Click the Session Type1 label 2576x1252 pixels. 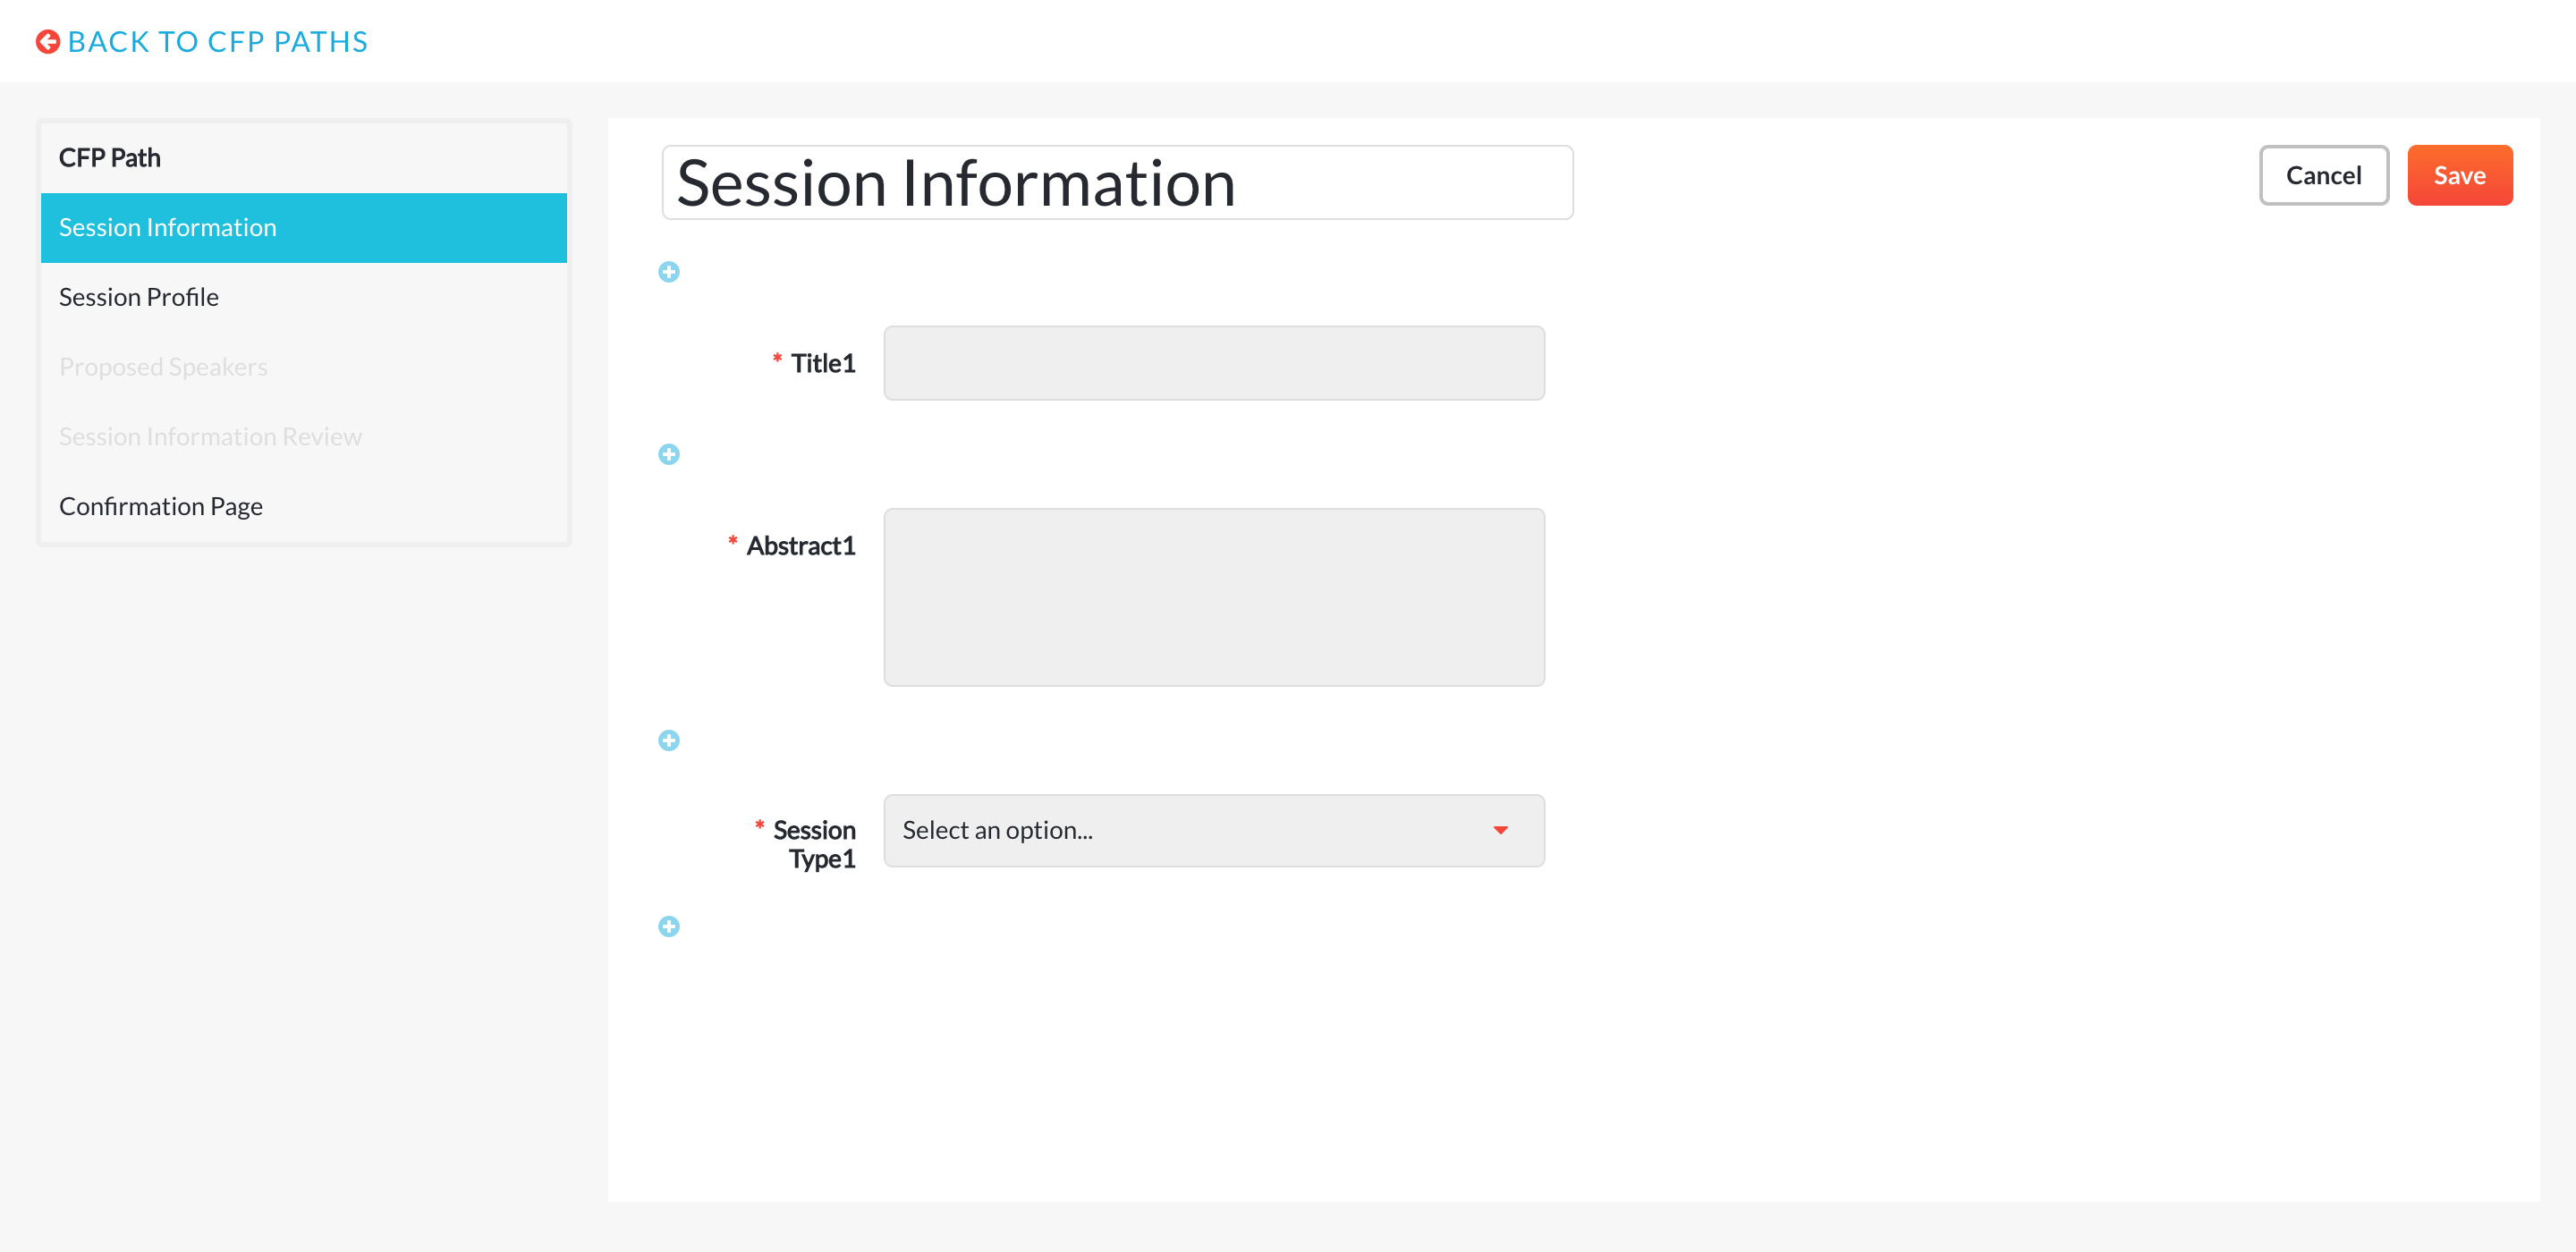click(x=813, y=845)
